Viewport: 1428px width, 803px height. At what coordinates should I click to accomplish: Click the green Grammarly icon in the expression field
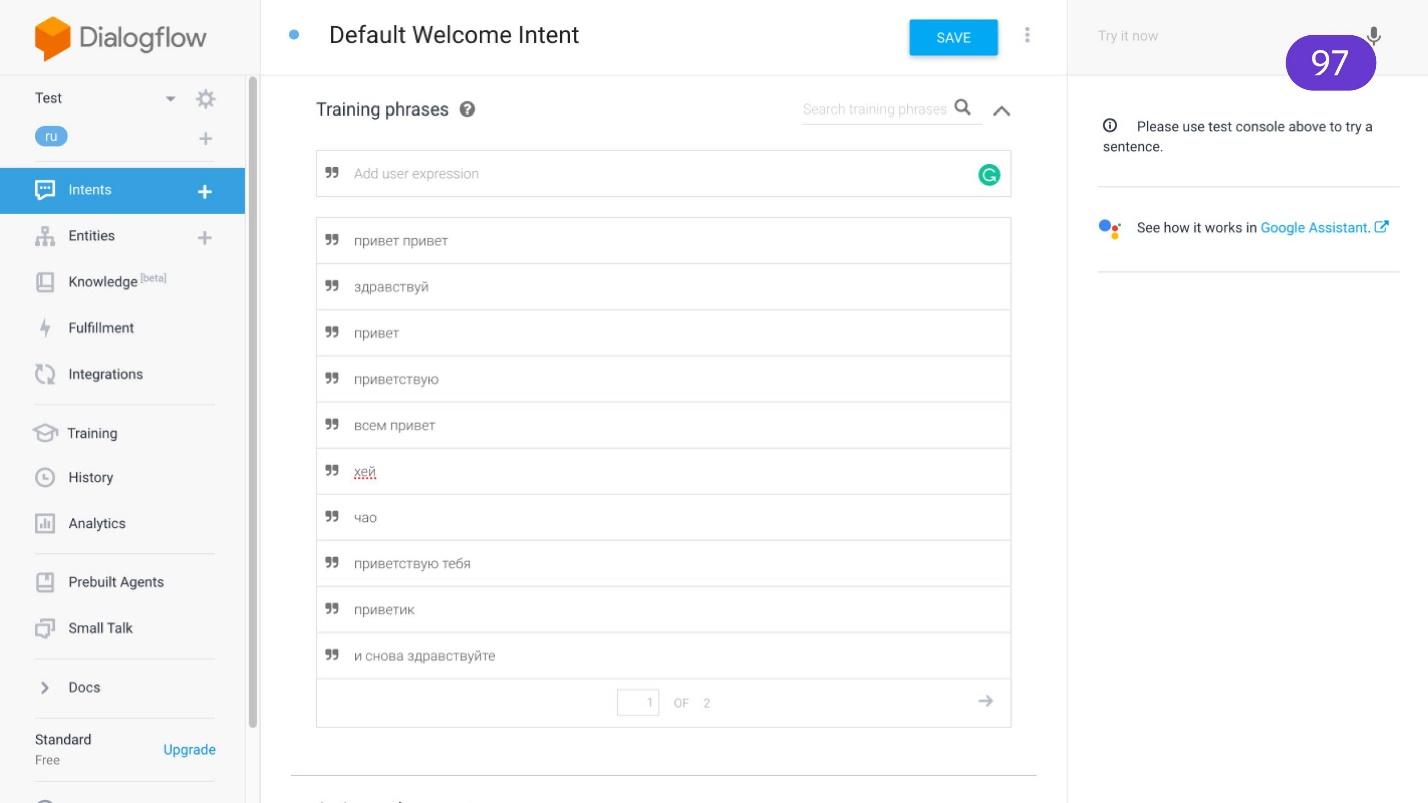pos(988,175)
